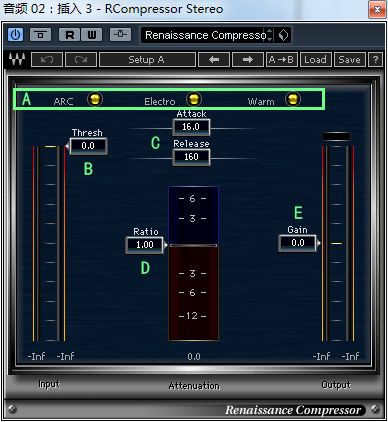Load previous preset with left arrow

214,60
